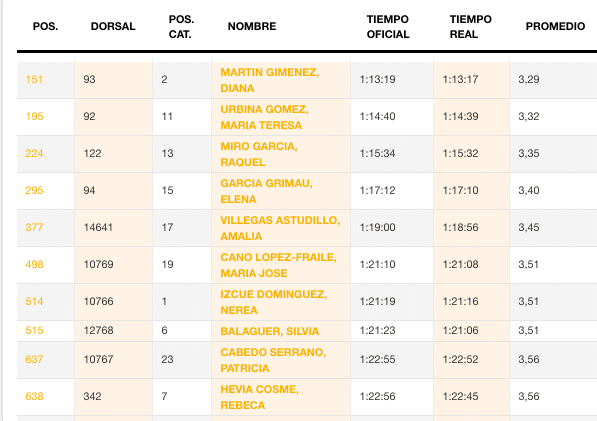Viewport: 597px width, 421px height.
Task: Open runner VILLEGAS ASTUDILLO, AMALIA
Action: 280,228
